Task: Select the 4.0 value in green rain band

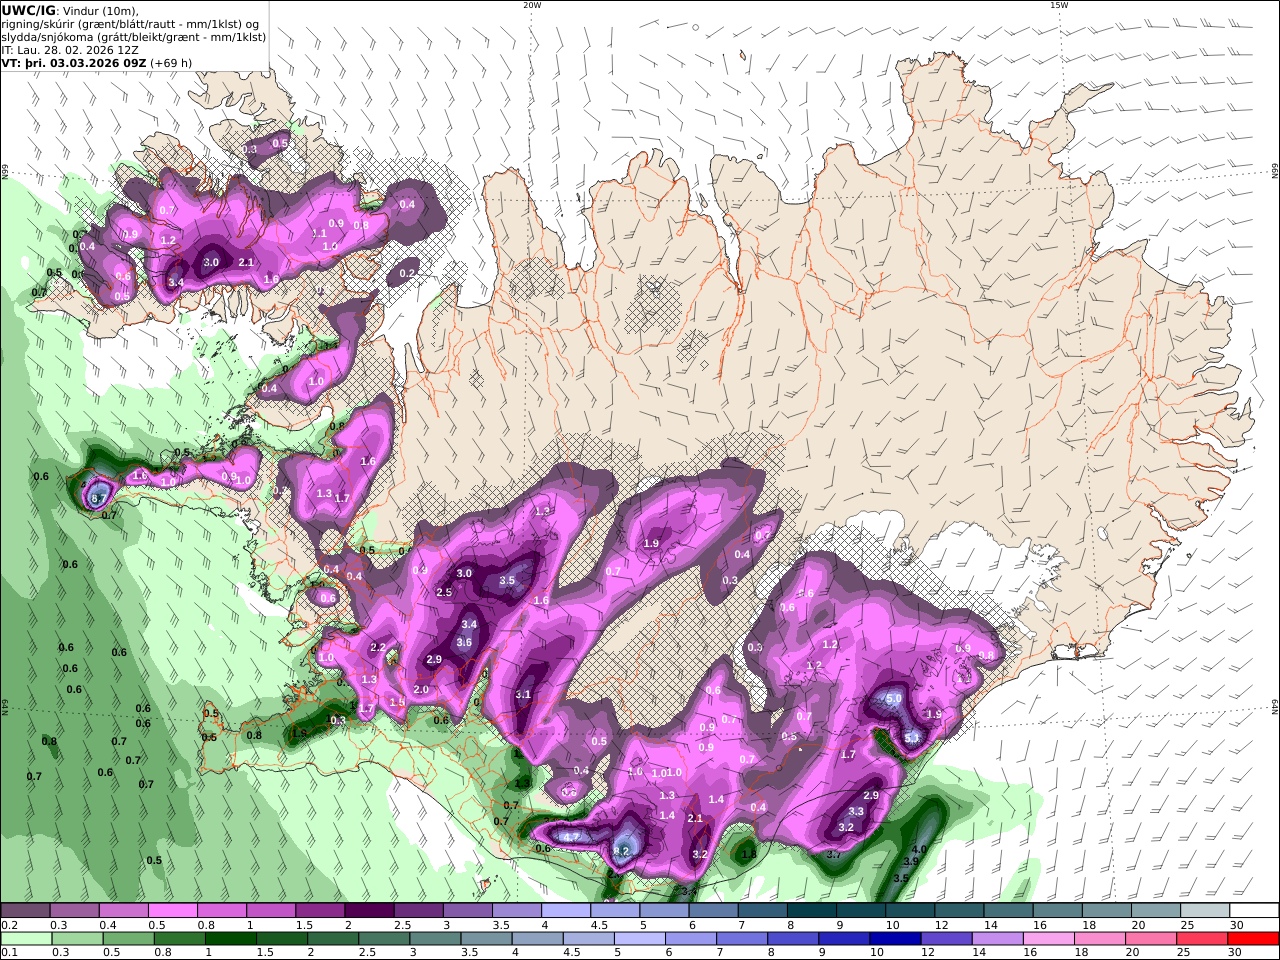Action: point(920,849)
